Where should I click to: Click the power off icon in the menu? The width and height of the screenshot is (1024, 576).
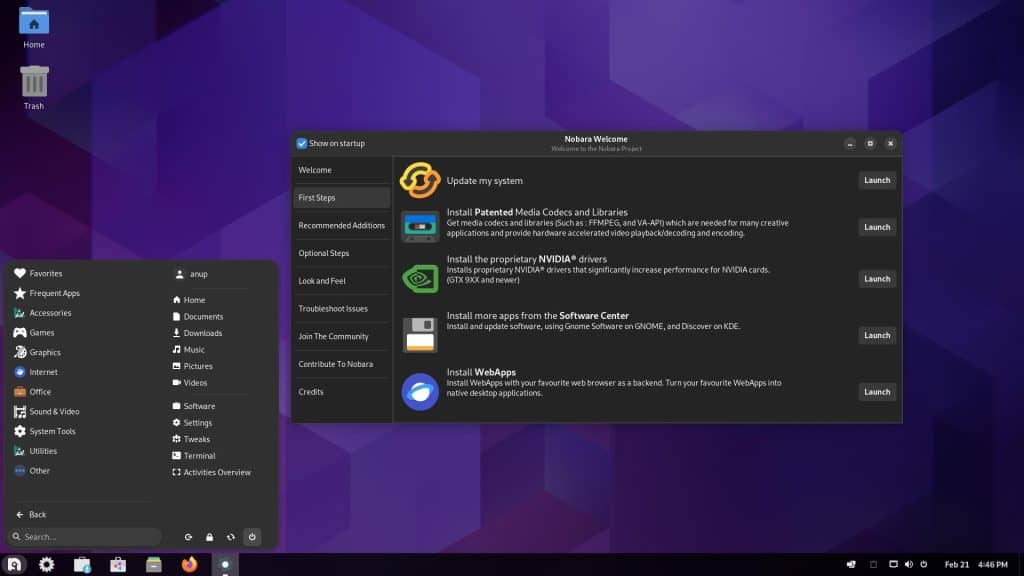(x=252, y=537)
